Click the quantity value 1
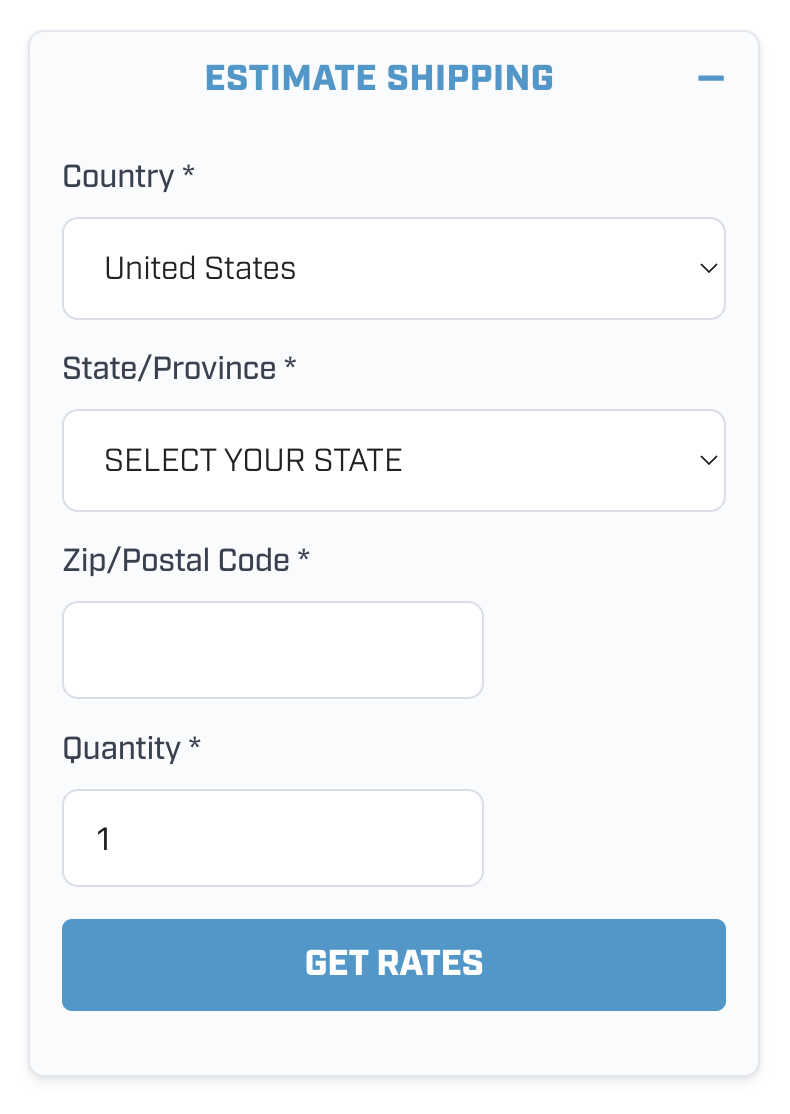The image size is (790, 1114). [x=103, y=839]
